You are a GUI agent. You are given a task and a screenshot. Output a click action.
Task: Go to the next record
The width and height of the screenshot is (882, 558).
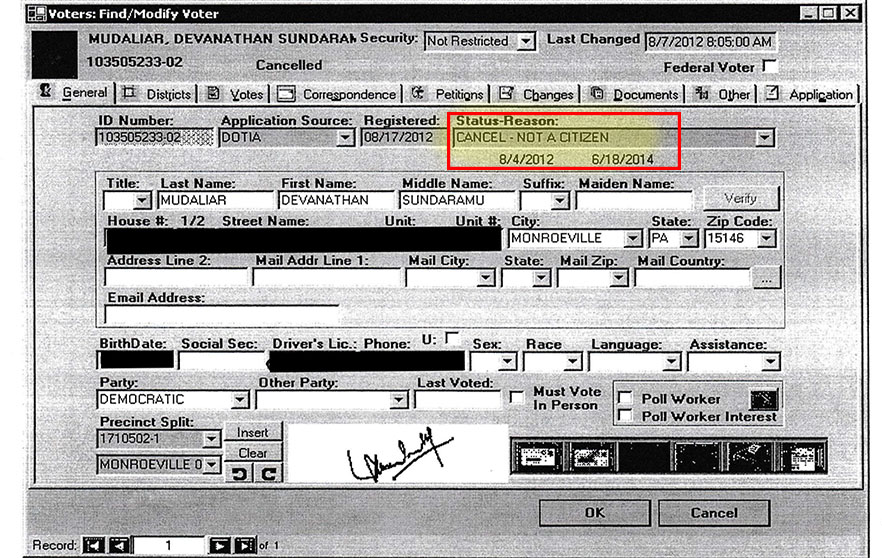point(219,545)
